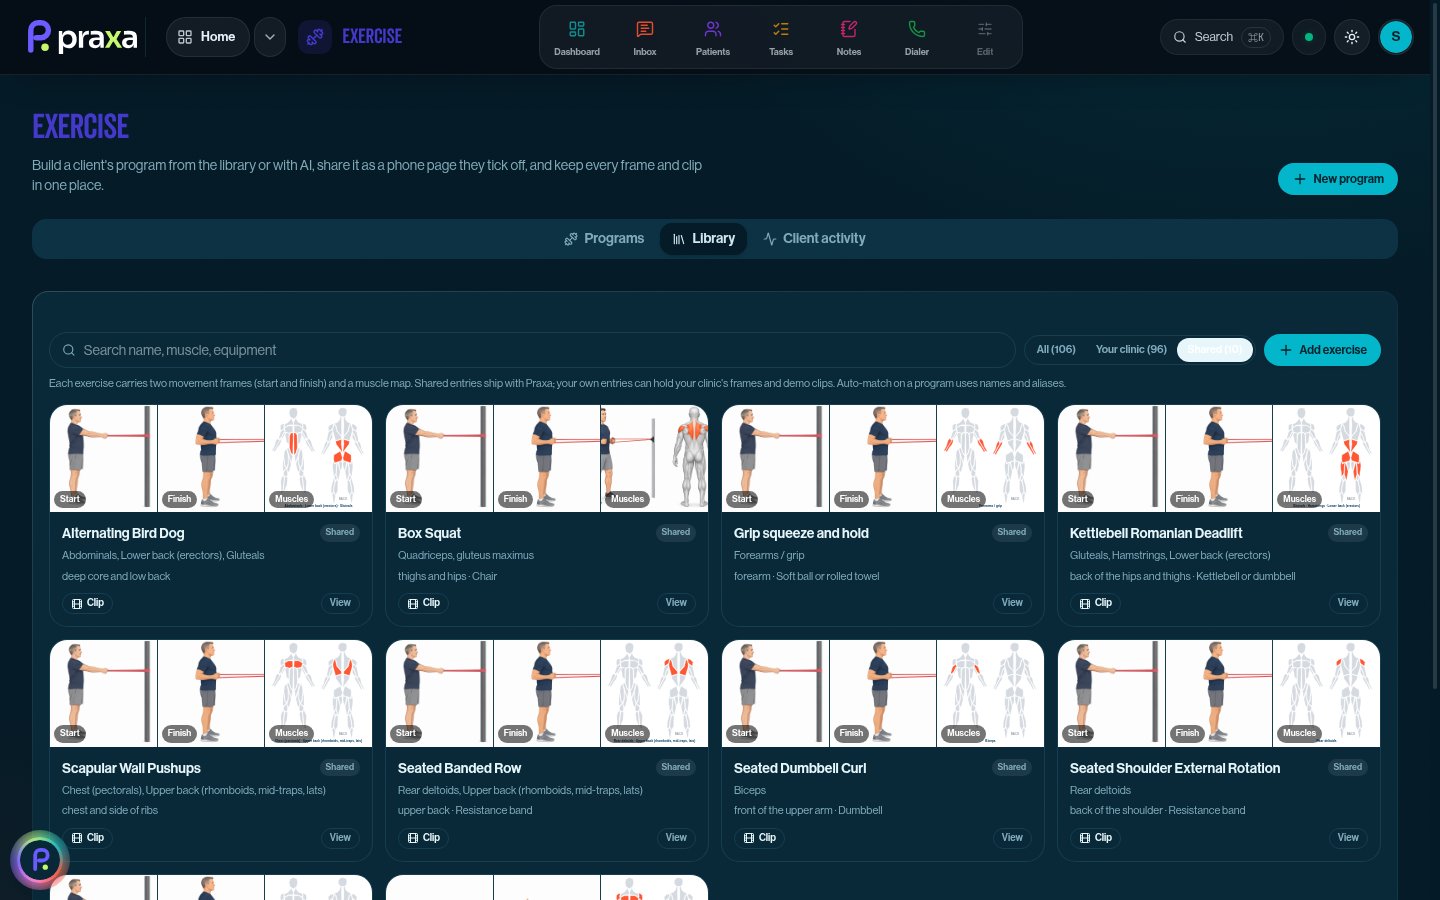Open the Start frame of Alternating Bird Dog
Image resolution: width=1440 pixels, height=900 pixels.
point(103,459)
